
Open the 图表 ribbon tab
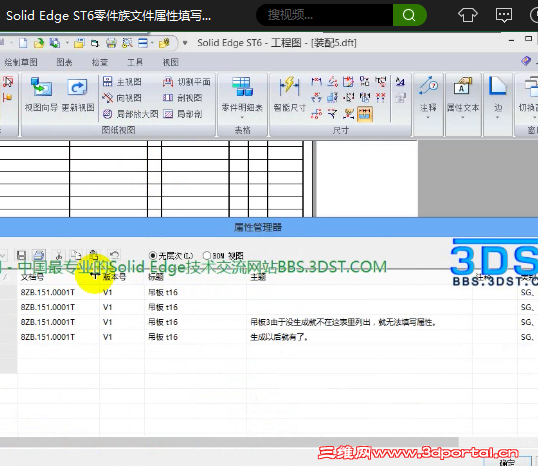pos(64,62)
